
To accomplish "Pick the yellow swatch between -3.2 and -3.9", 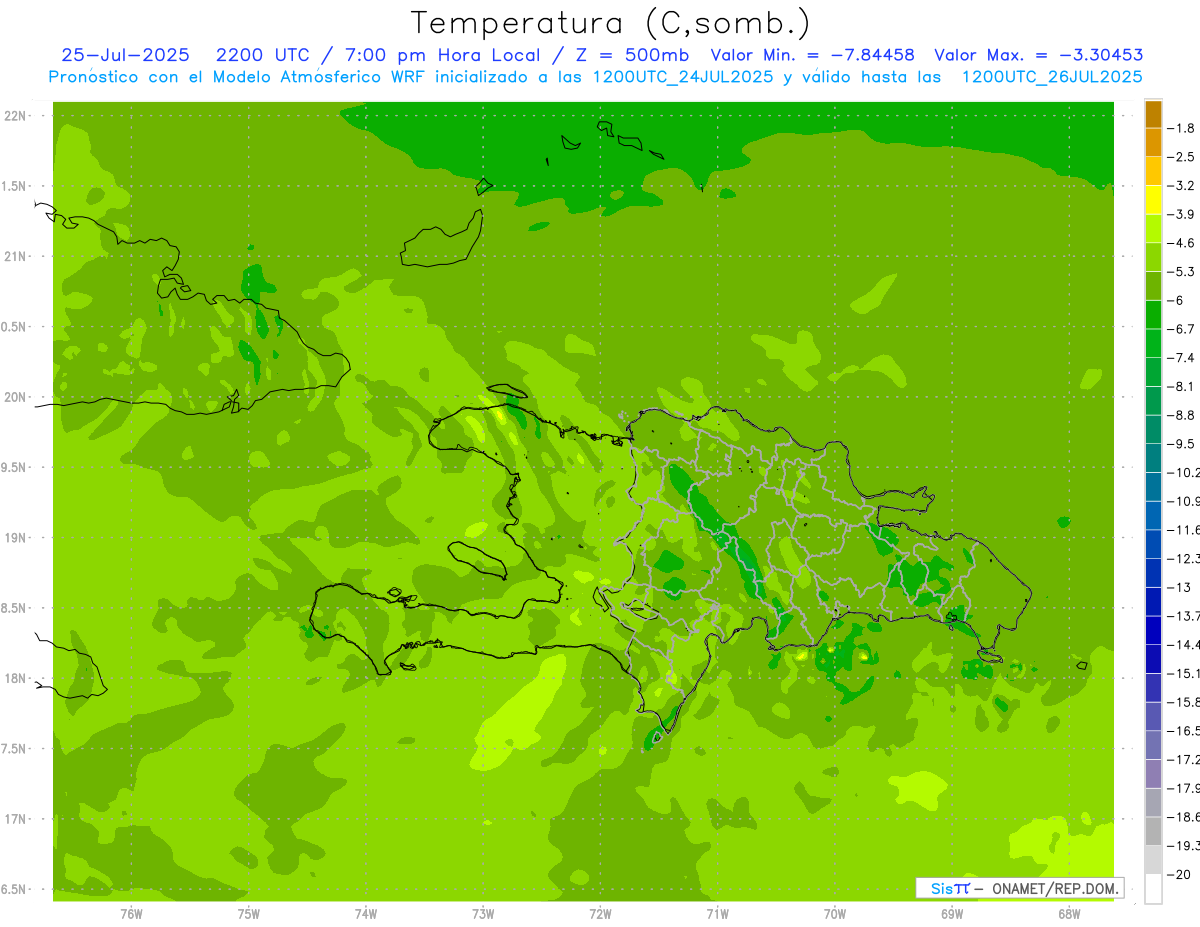I will [1153, 200].
